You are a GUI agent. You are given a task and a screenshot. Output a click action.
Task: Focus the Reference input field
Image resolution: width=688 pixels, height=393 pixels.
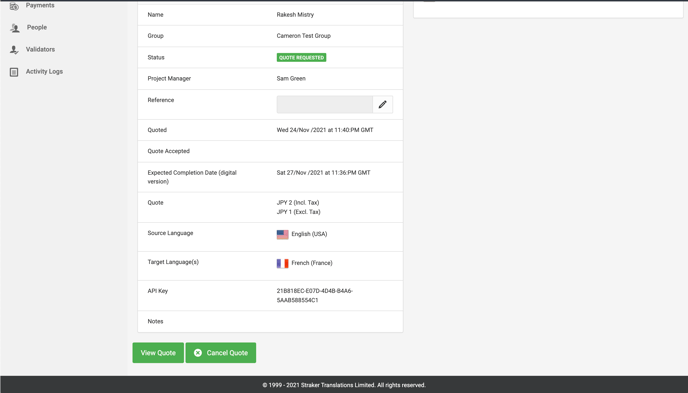(325, 104)
